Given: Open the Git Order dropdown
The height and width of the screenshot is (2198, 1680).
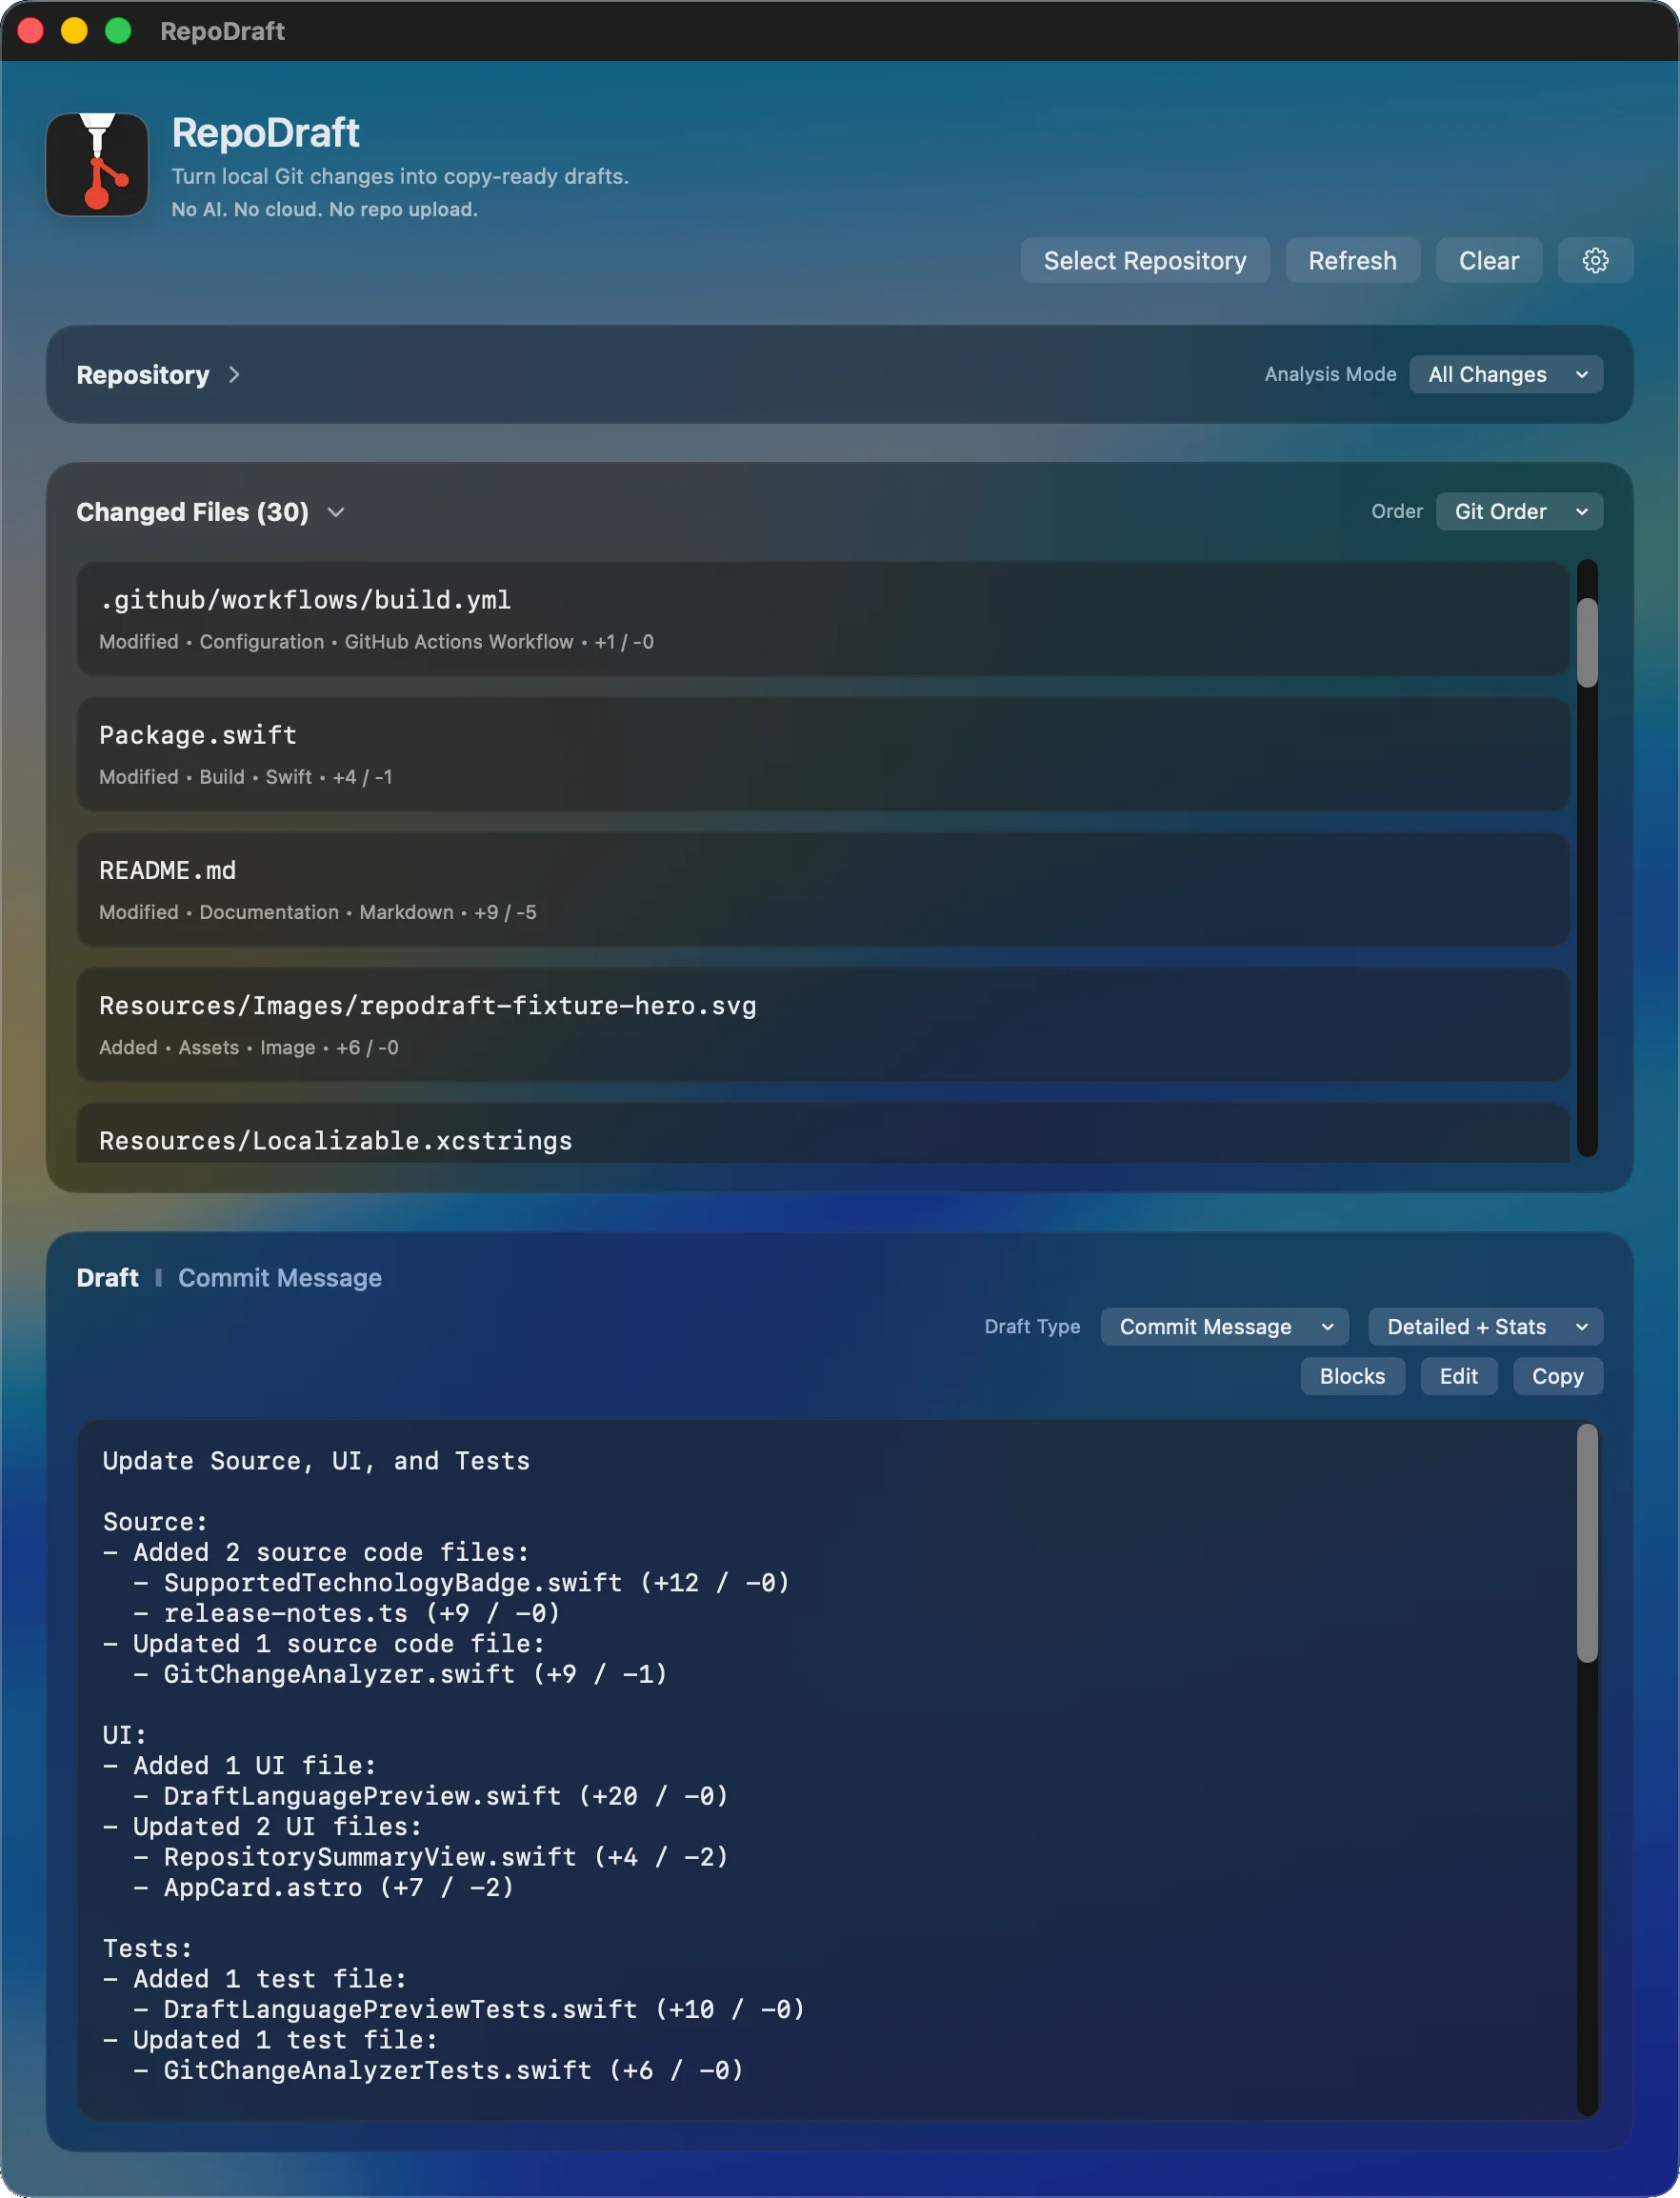Looking at the screenshot, I should pos(1519,511).
